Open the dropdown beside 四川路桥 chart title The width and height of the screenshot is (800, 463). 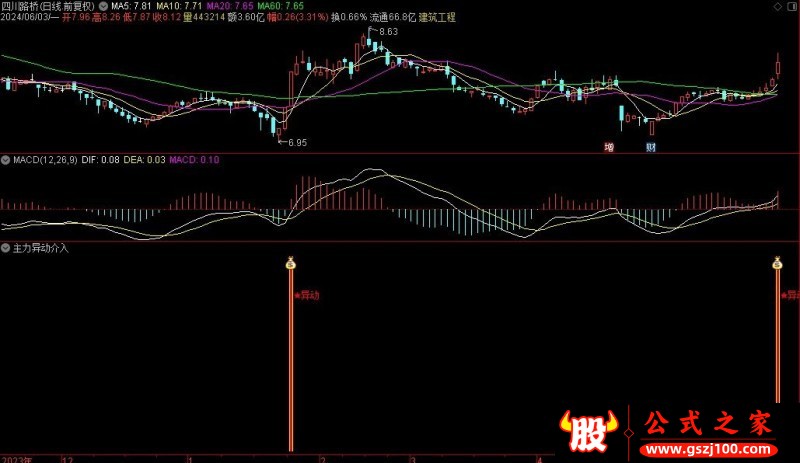coord(103,6)
